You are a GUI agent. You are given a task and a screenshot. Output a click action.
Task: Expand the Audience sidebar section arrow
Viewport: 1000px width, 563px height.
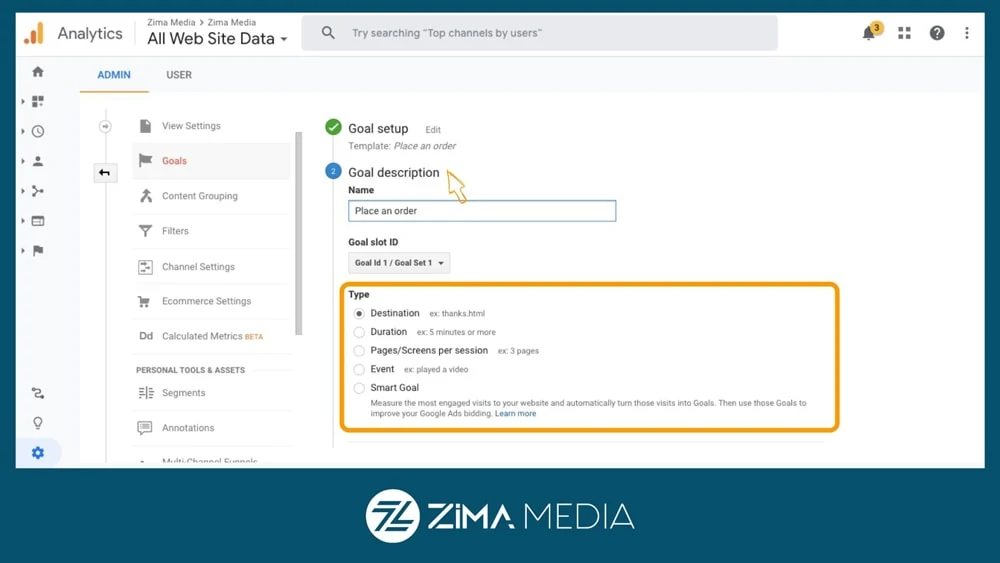click(x=23, y=161)
